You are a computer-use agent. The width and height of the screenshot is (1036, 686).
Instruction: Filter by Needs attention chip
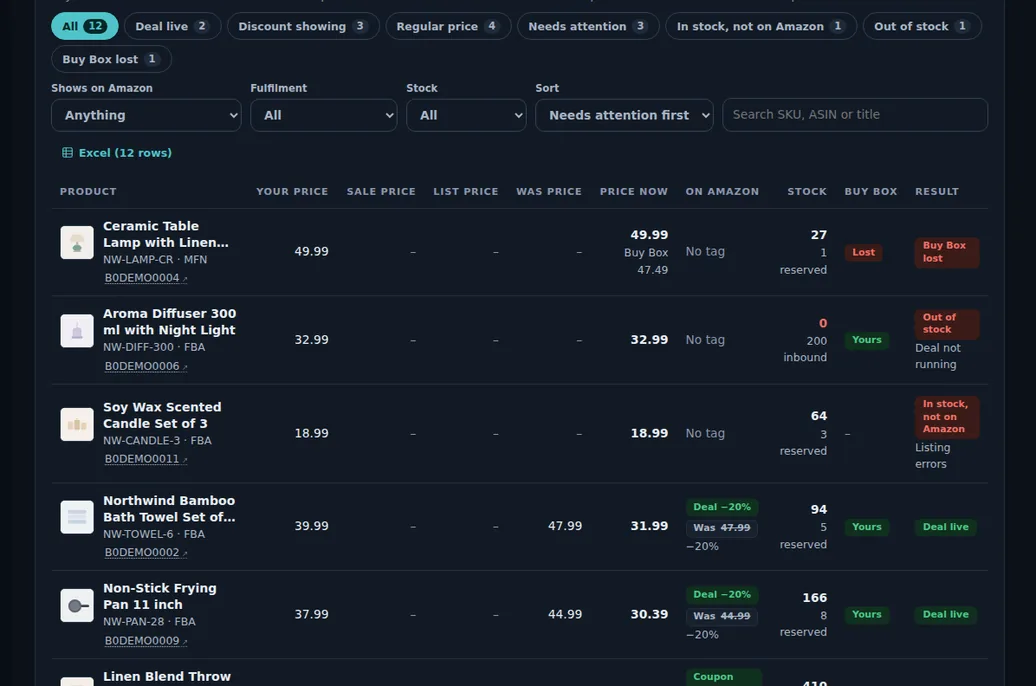pyautogui.click(x=588, y=26)
